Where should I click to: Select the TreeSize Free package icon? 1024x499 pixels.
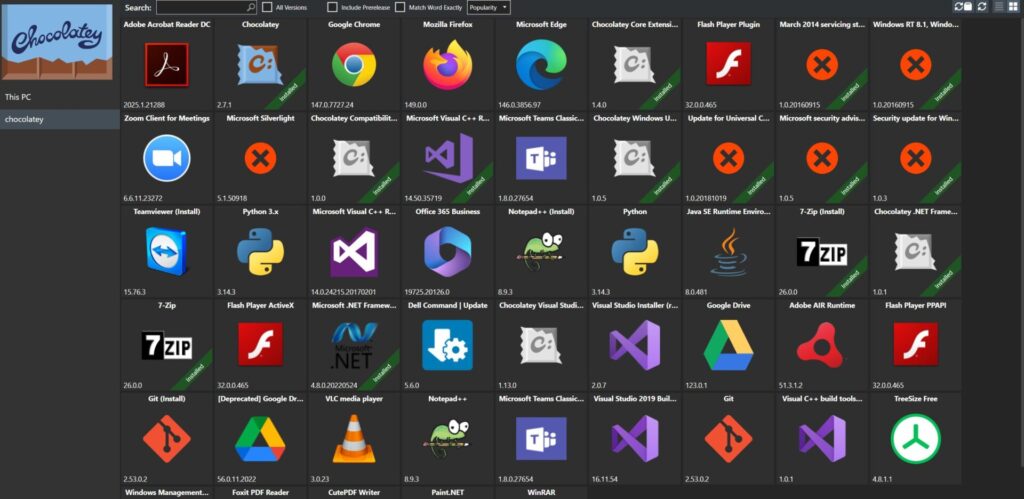916,439
